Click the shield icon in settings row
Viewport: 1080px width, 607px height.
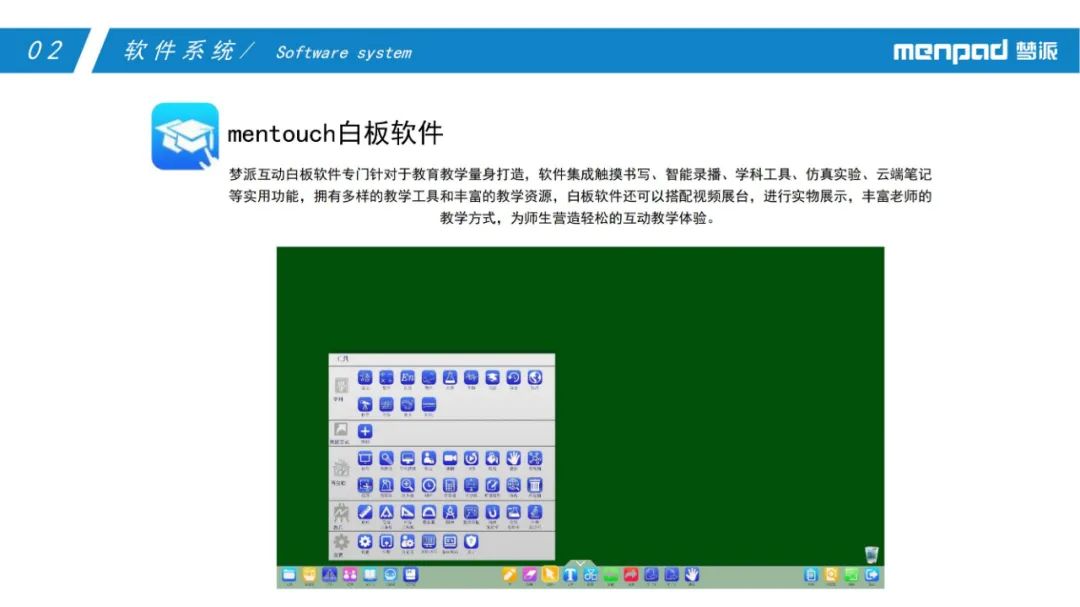tap(471, 542)
